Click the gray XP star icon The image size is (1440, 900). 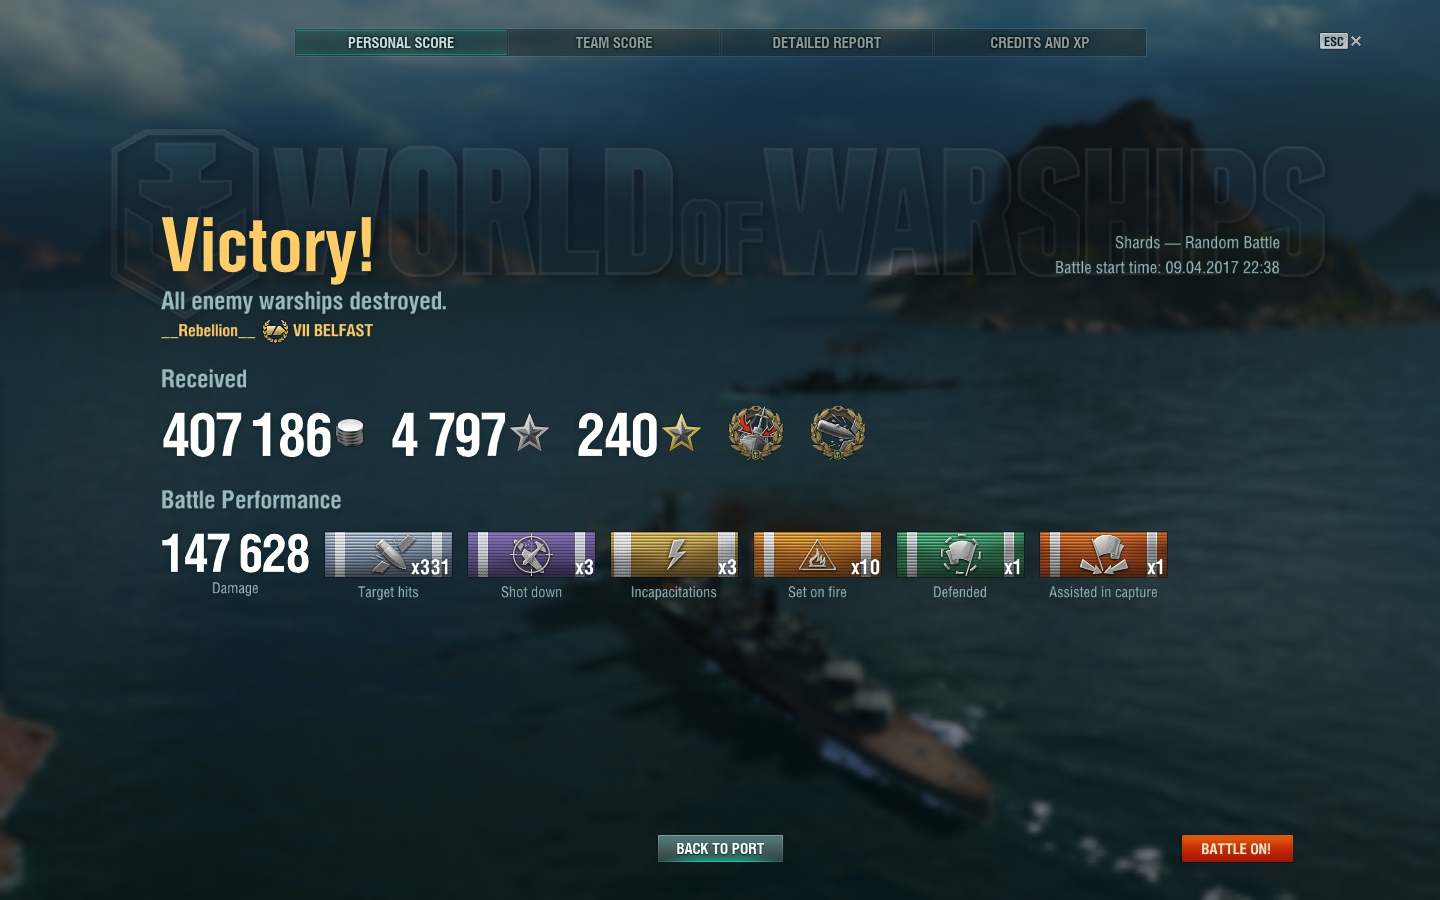coord(529,433)
